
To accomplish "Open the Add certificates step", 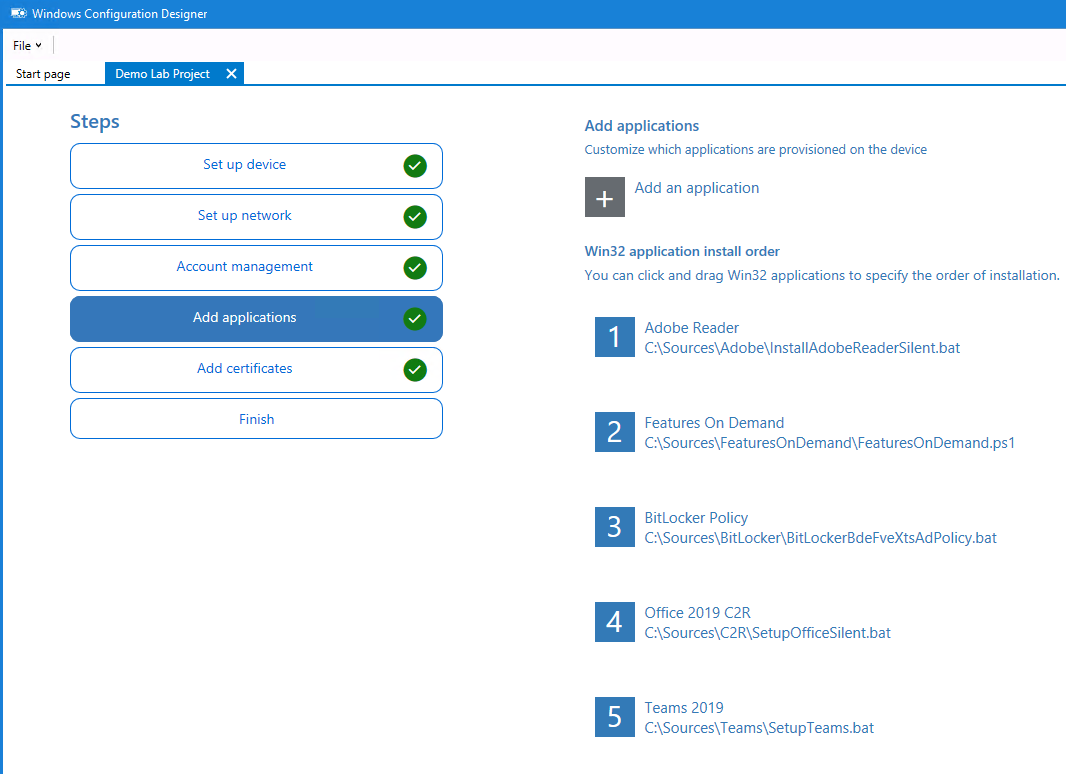I will (256, 370).
